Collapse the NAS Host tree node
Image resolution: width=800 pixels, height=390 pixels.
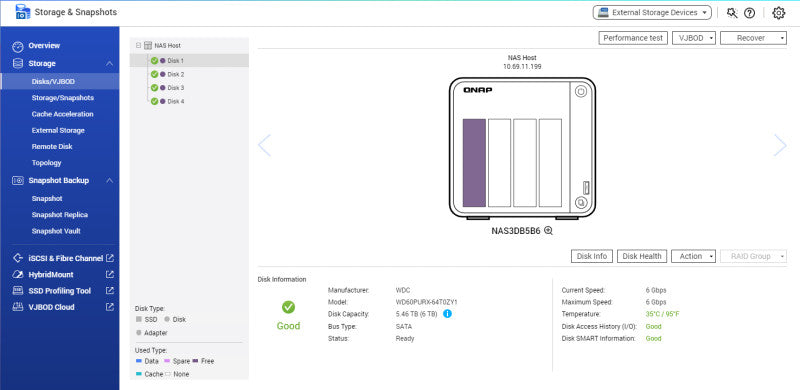click(x=139, y=45)
